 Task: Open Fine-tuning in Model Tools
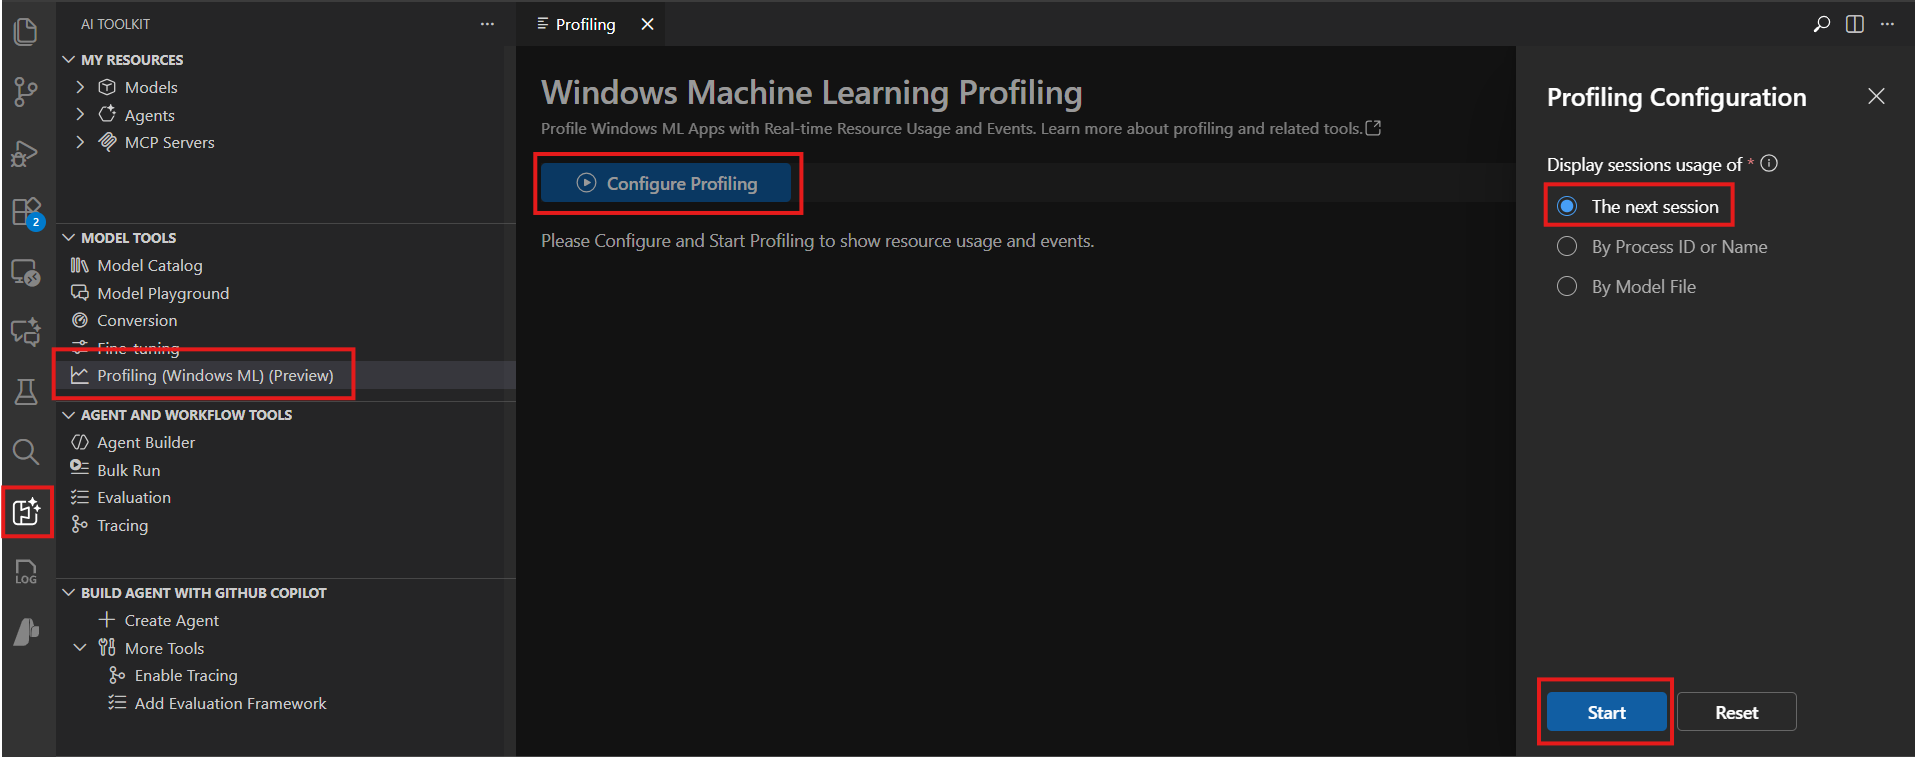click(138, 348)
